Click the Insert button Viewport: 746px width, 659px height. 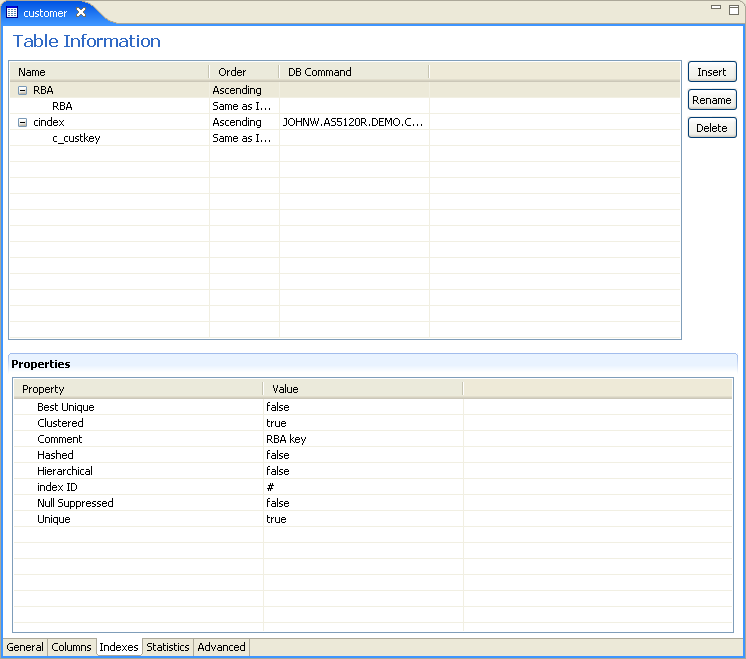[x=712, y=72]
